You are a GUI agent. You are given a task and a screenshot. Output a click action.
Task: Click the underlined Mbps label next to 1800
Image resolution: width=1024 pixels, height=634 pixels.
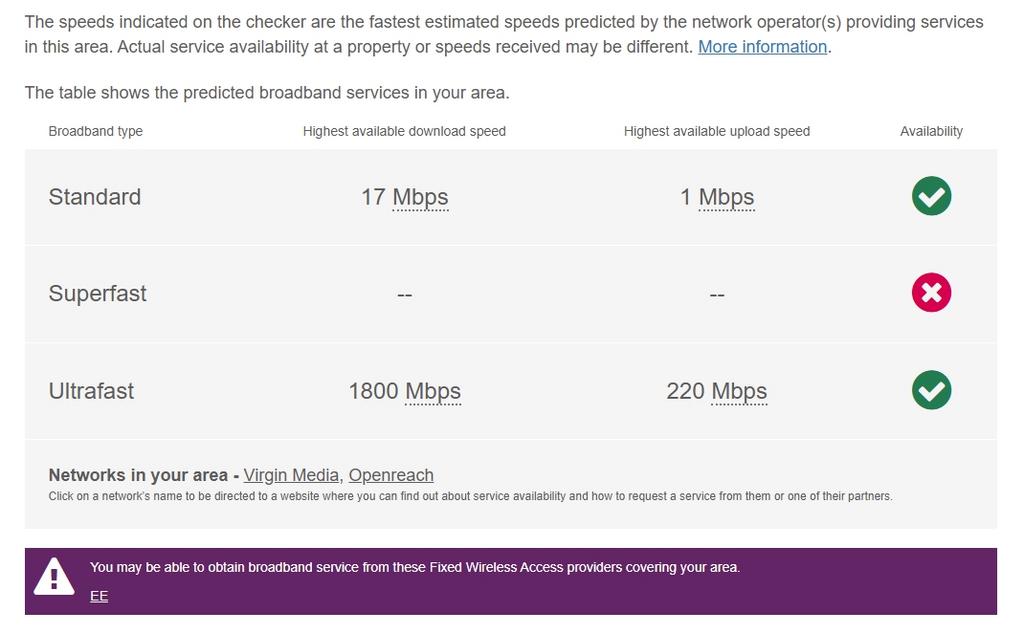click(436, 391)
